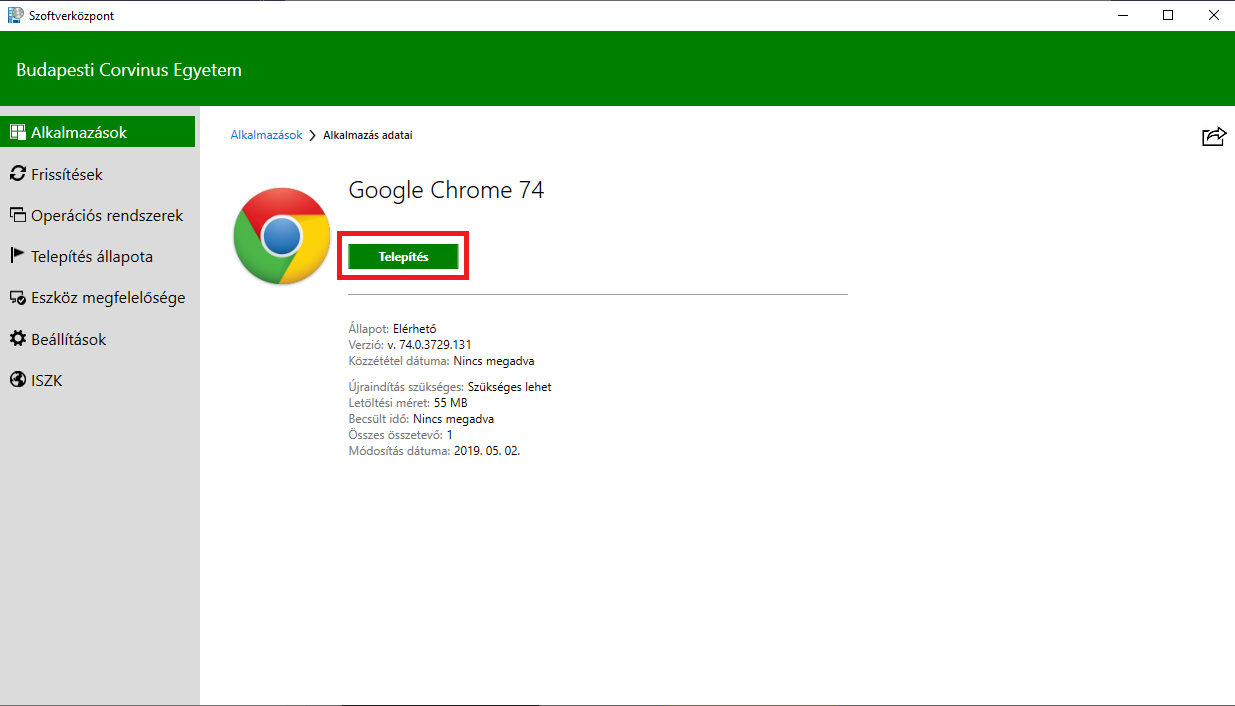Click the Alkalmazások grid icon in the sidebar
Screen dimensions: 1235x706
17,132
